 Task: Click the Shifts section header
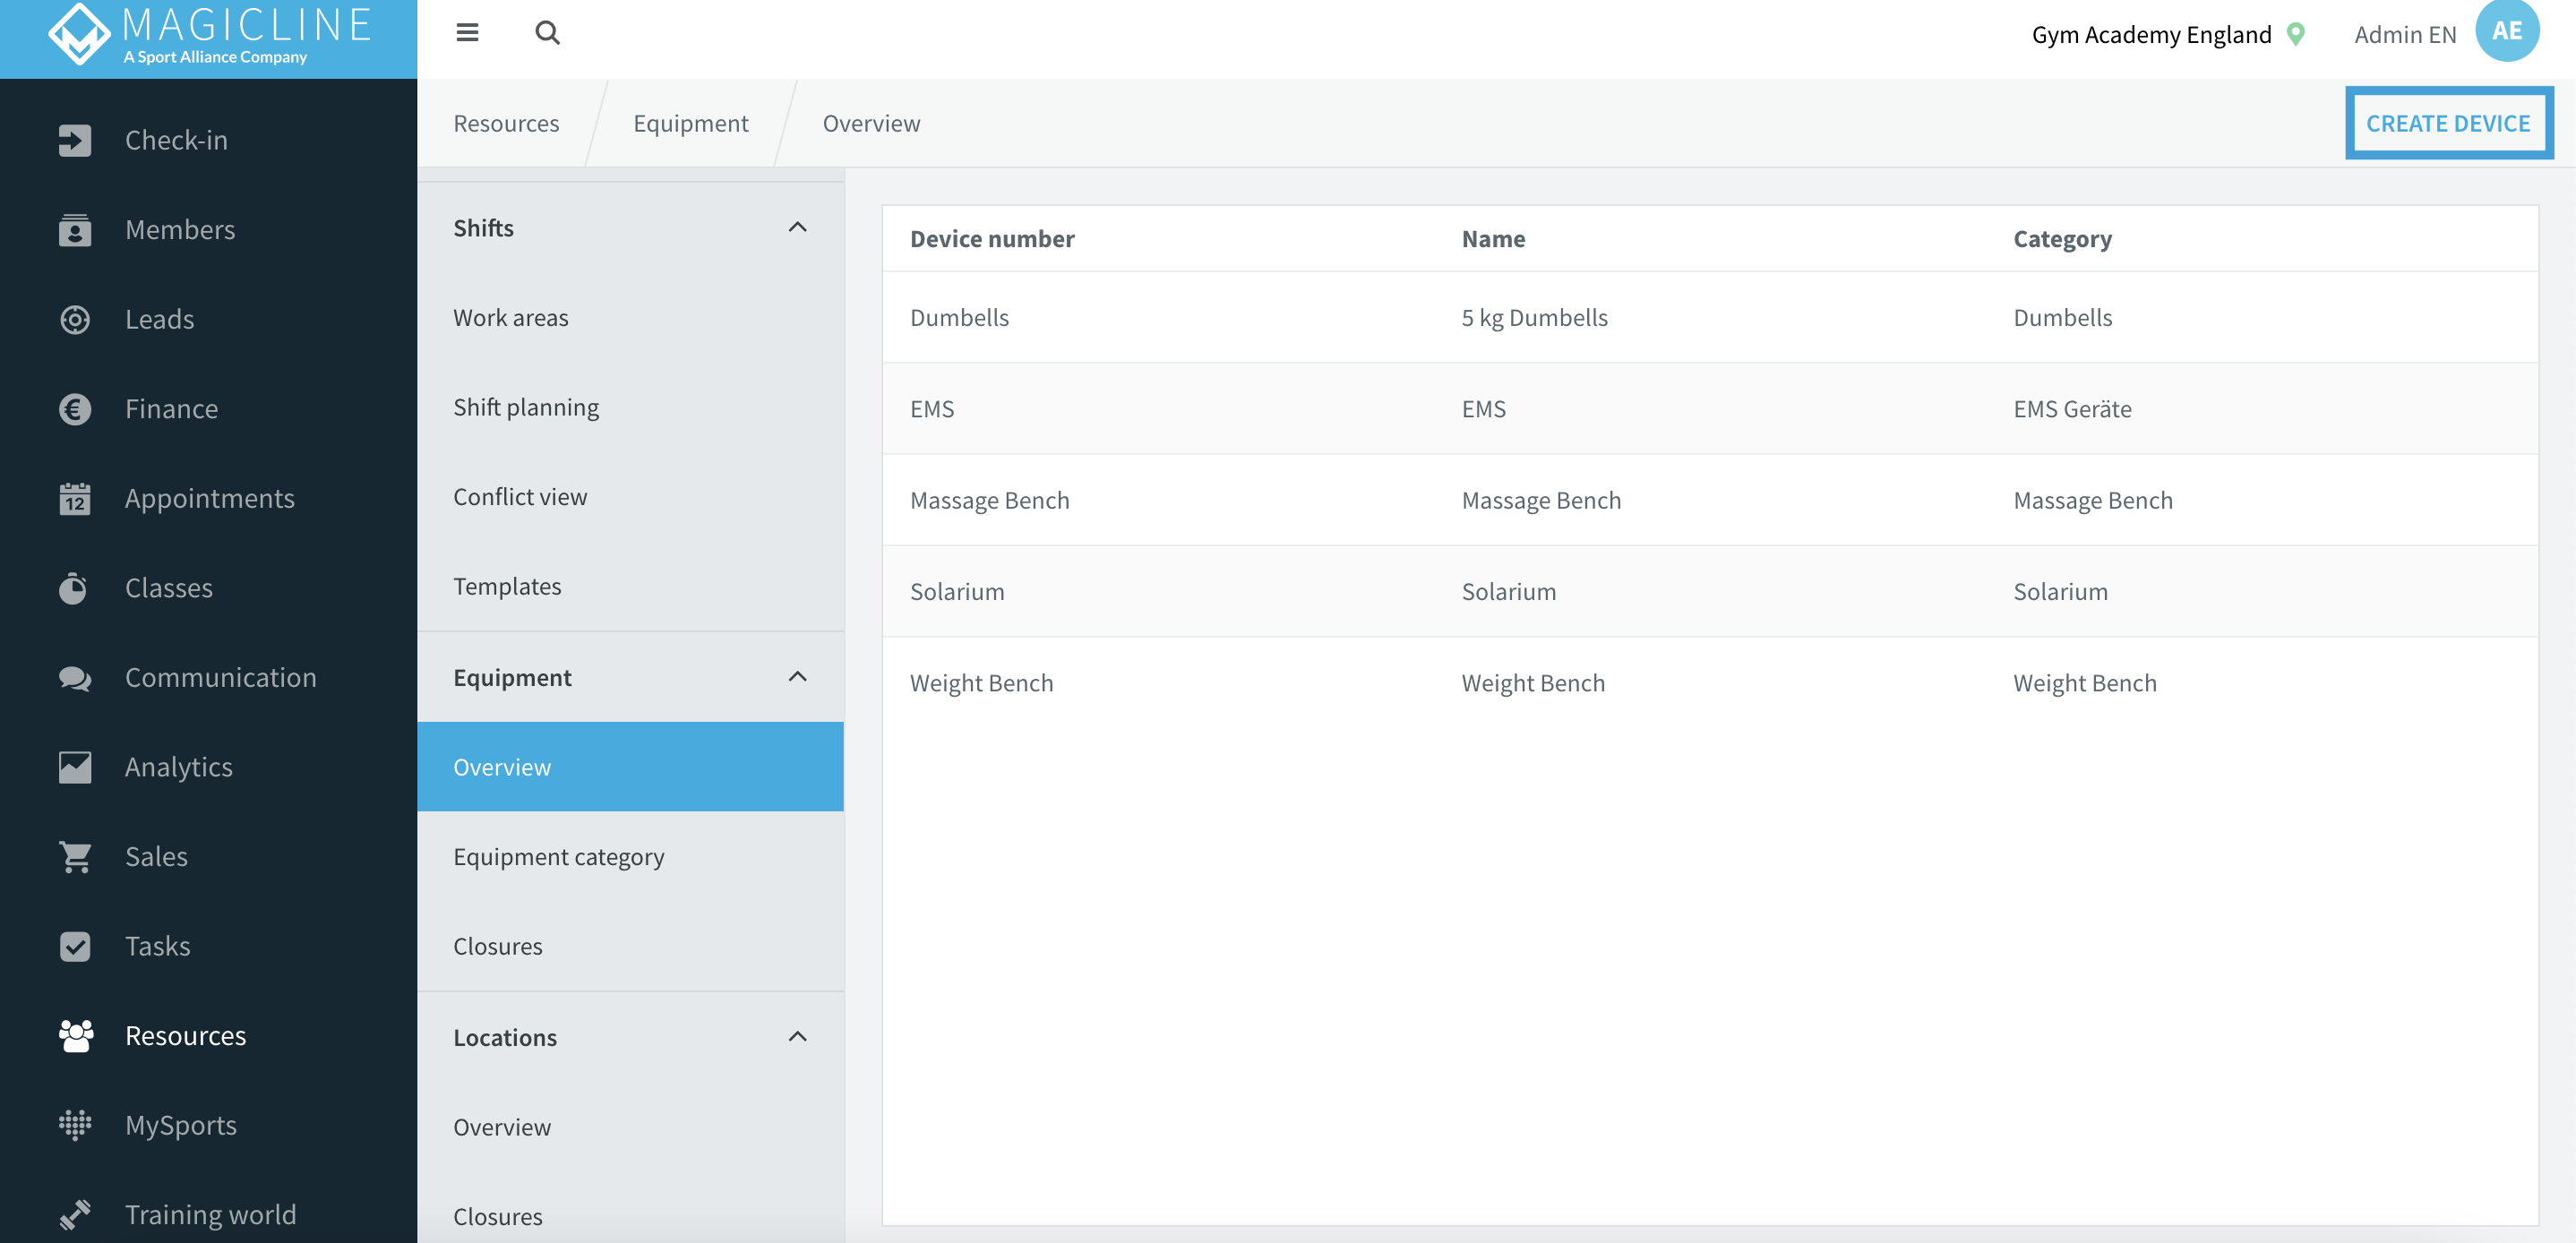click(631, 228)
